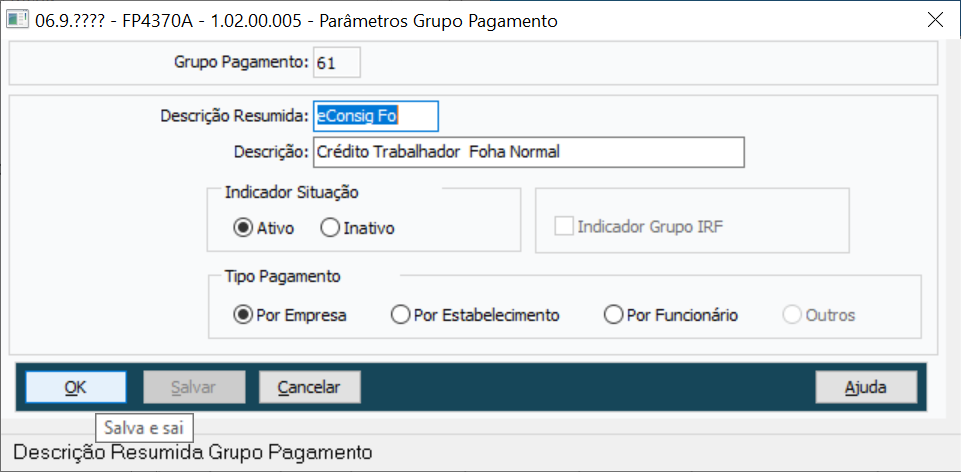Viewport: 961px width, 472px height.
Task: Focus the Descrição Resumida text field
Action: point(376,116)
